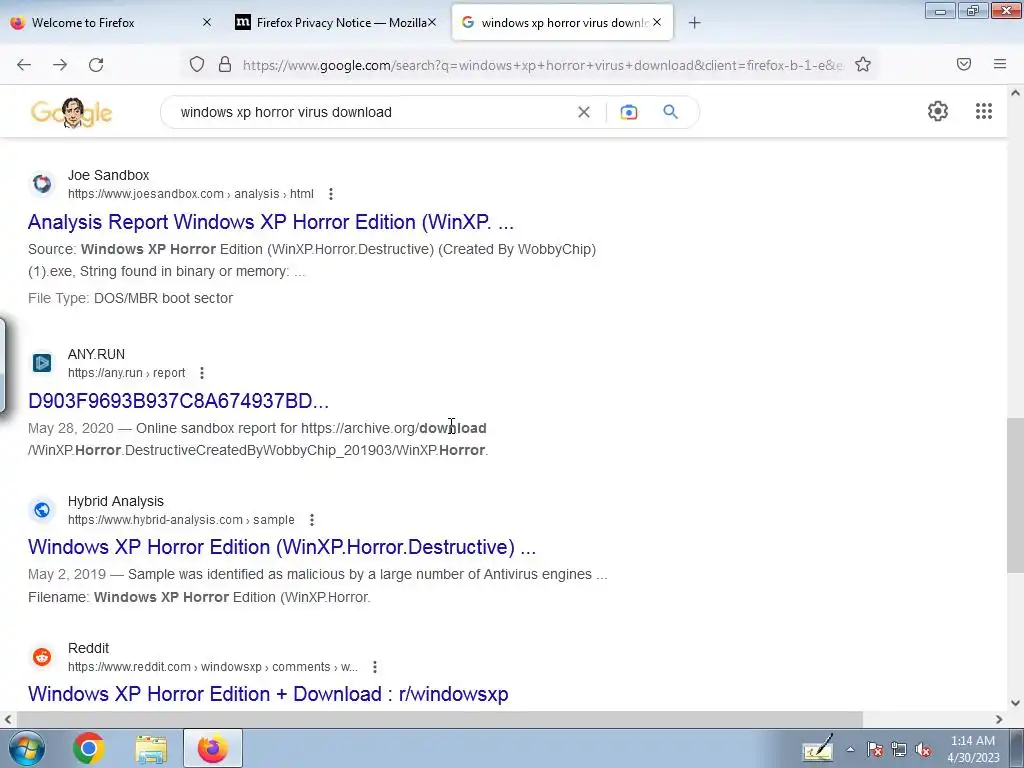This screenshot has height=768, width=1024.
Task: Open Windows XP Horror Edition Hybrid Analysis link
Action: click(x=282, y=547)
